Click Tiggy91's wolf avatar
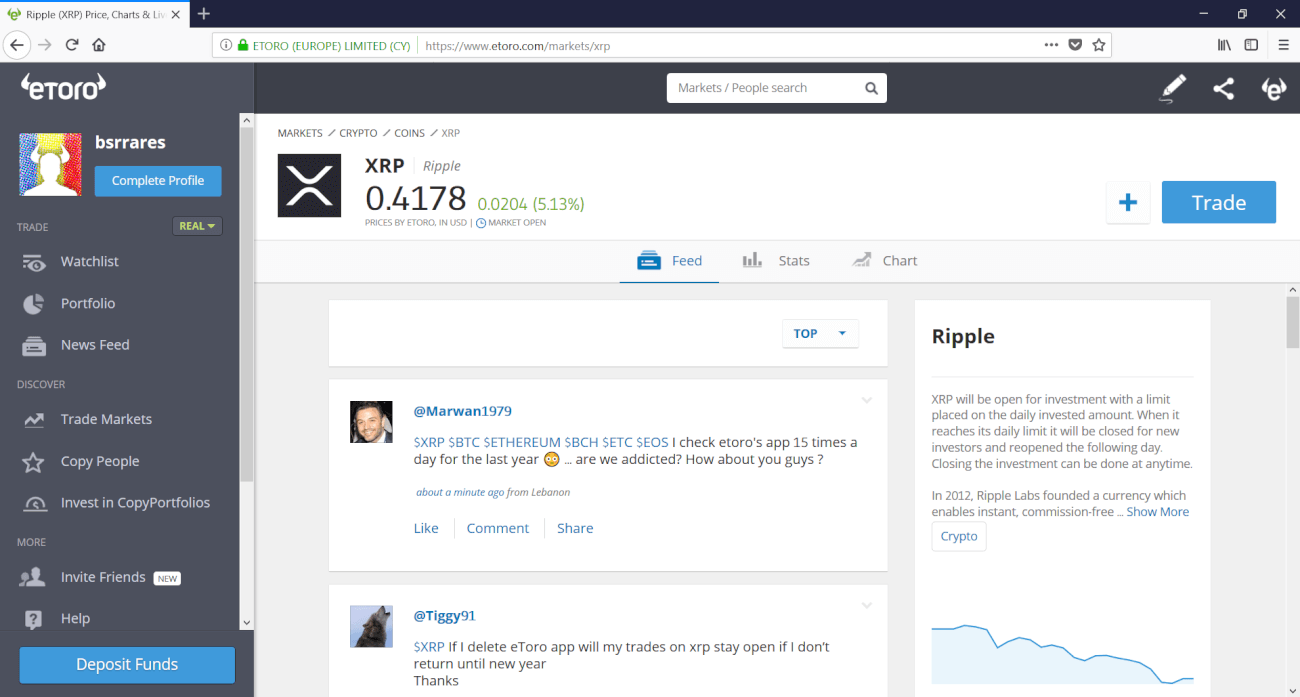 (371, 627)
